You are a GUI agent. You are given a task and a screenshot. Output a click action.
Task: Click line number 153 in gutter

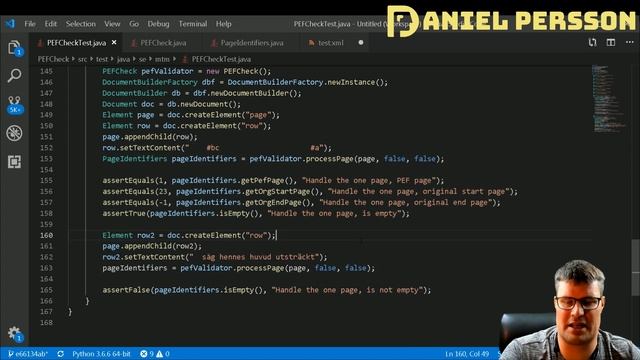pyautogui.click(x=47, y=159)
